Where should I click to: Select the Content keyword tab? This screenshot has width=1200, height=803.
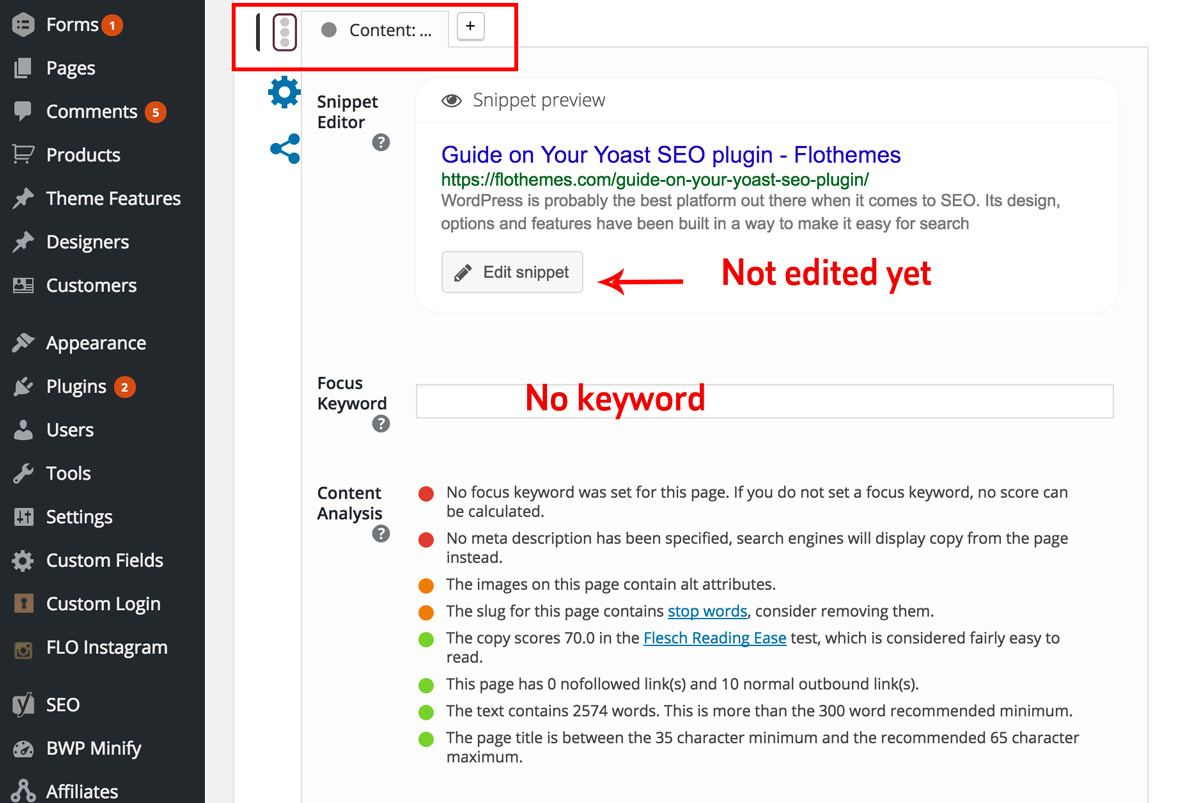pos(376,30)
